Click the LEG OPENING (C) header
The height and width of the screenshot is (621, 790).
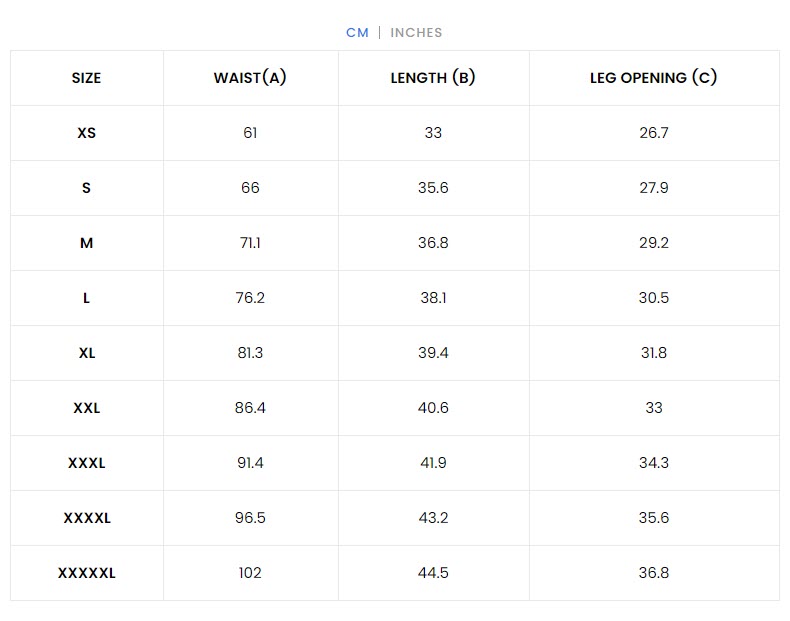[x=653, y=78]
